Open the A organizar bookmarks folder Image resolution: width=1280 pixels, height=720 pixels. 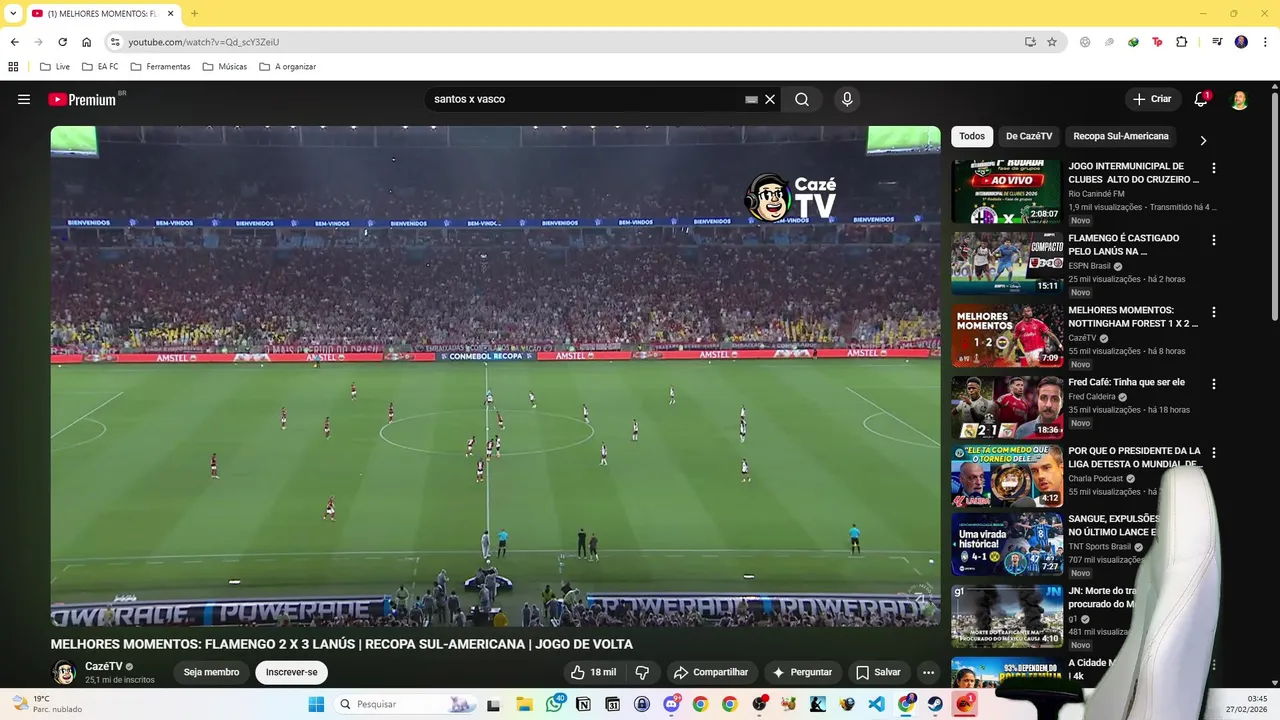click(287, 67)
